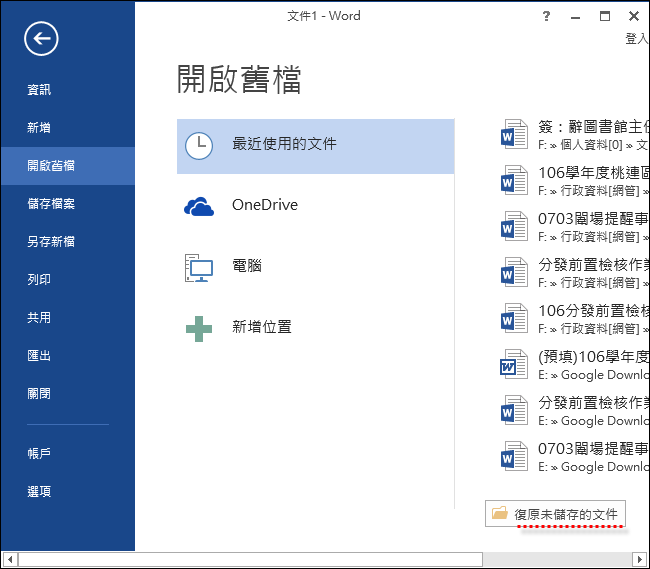Select 開啟舊檔 in the left sidebar
The width and height of the screenshot is (650, 569).
[68, 166]
